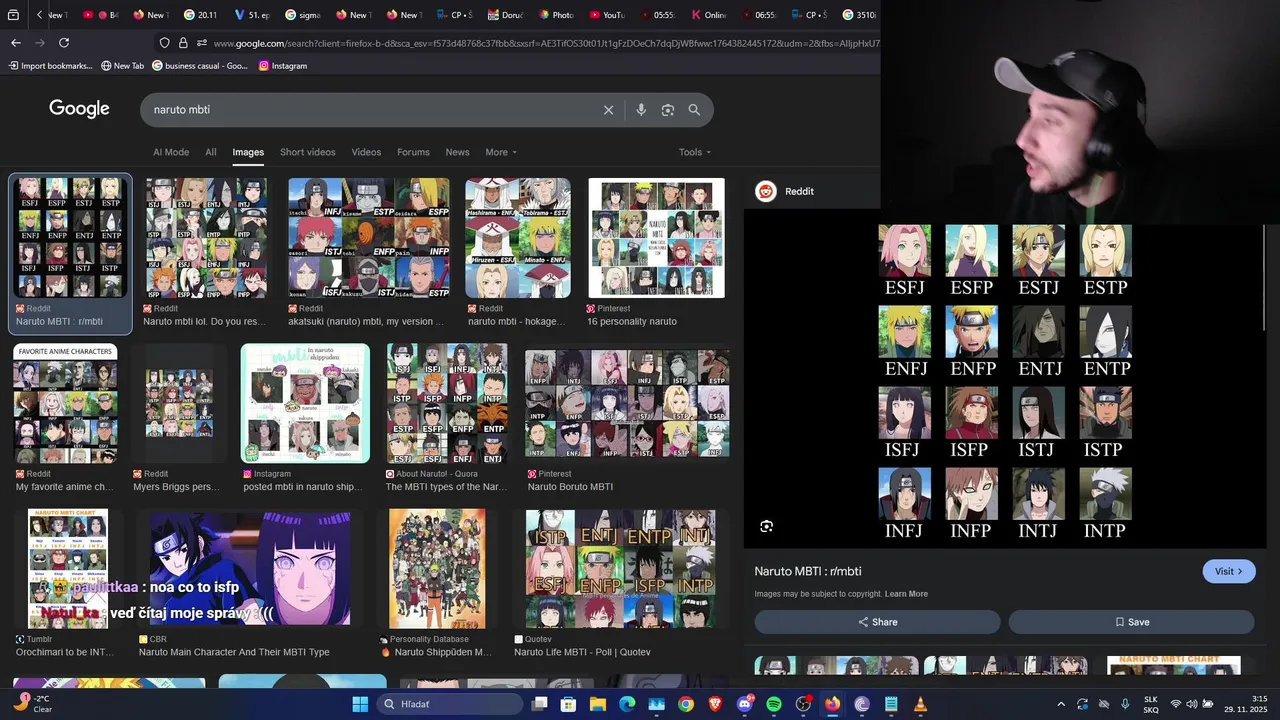The image size is (1280, 720).
Task: Select the Images tab
Action: [x=248, y=152]
